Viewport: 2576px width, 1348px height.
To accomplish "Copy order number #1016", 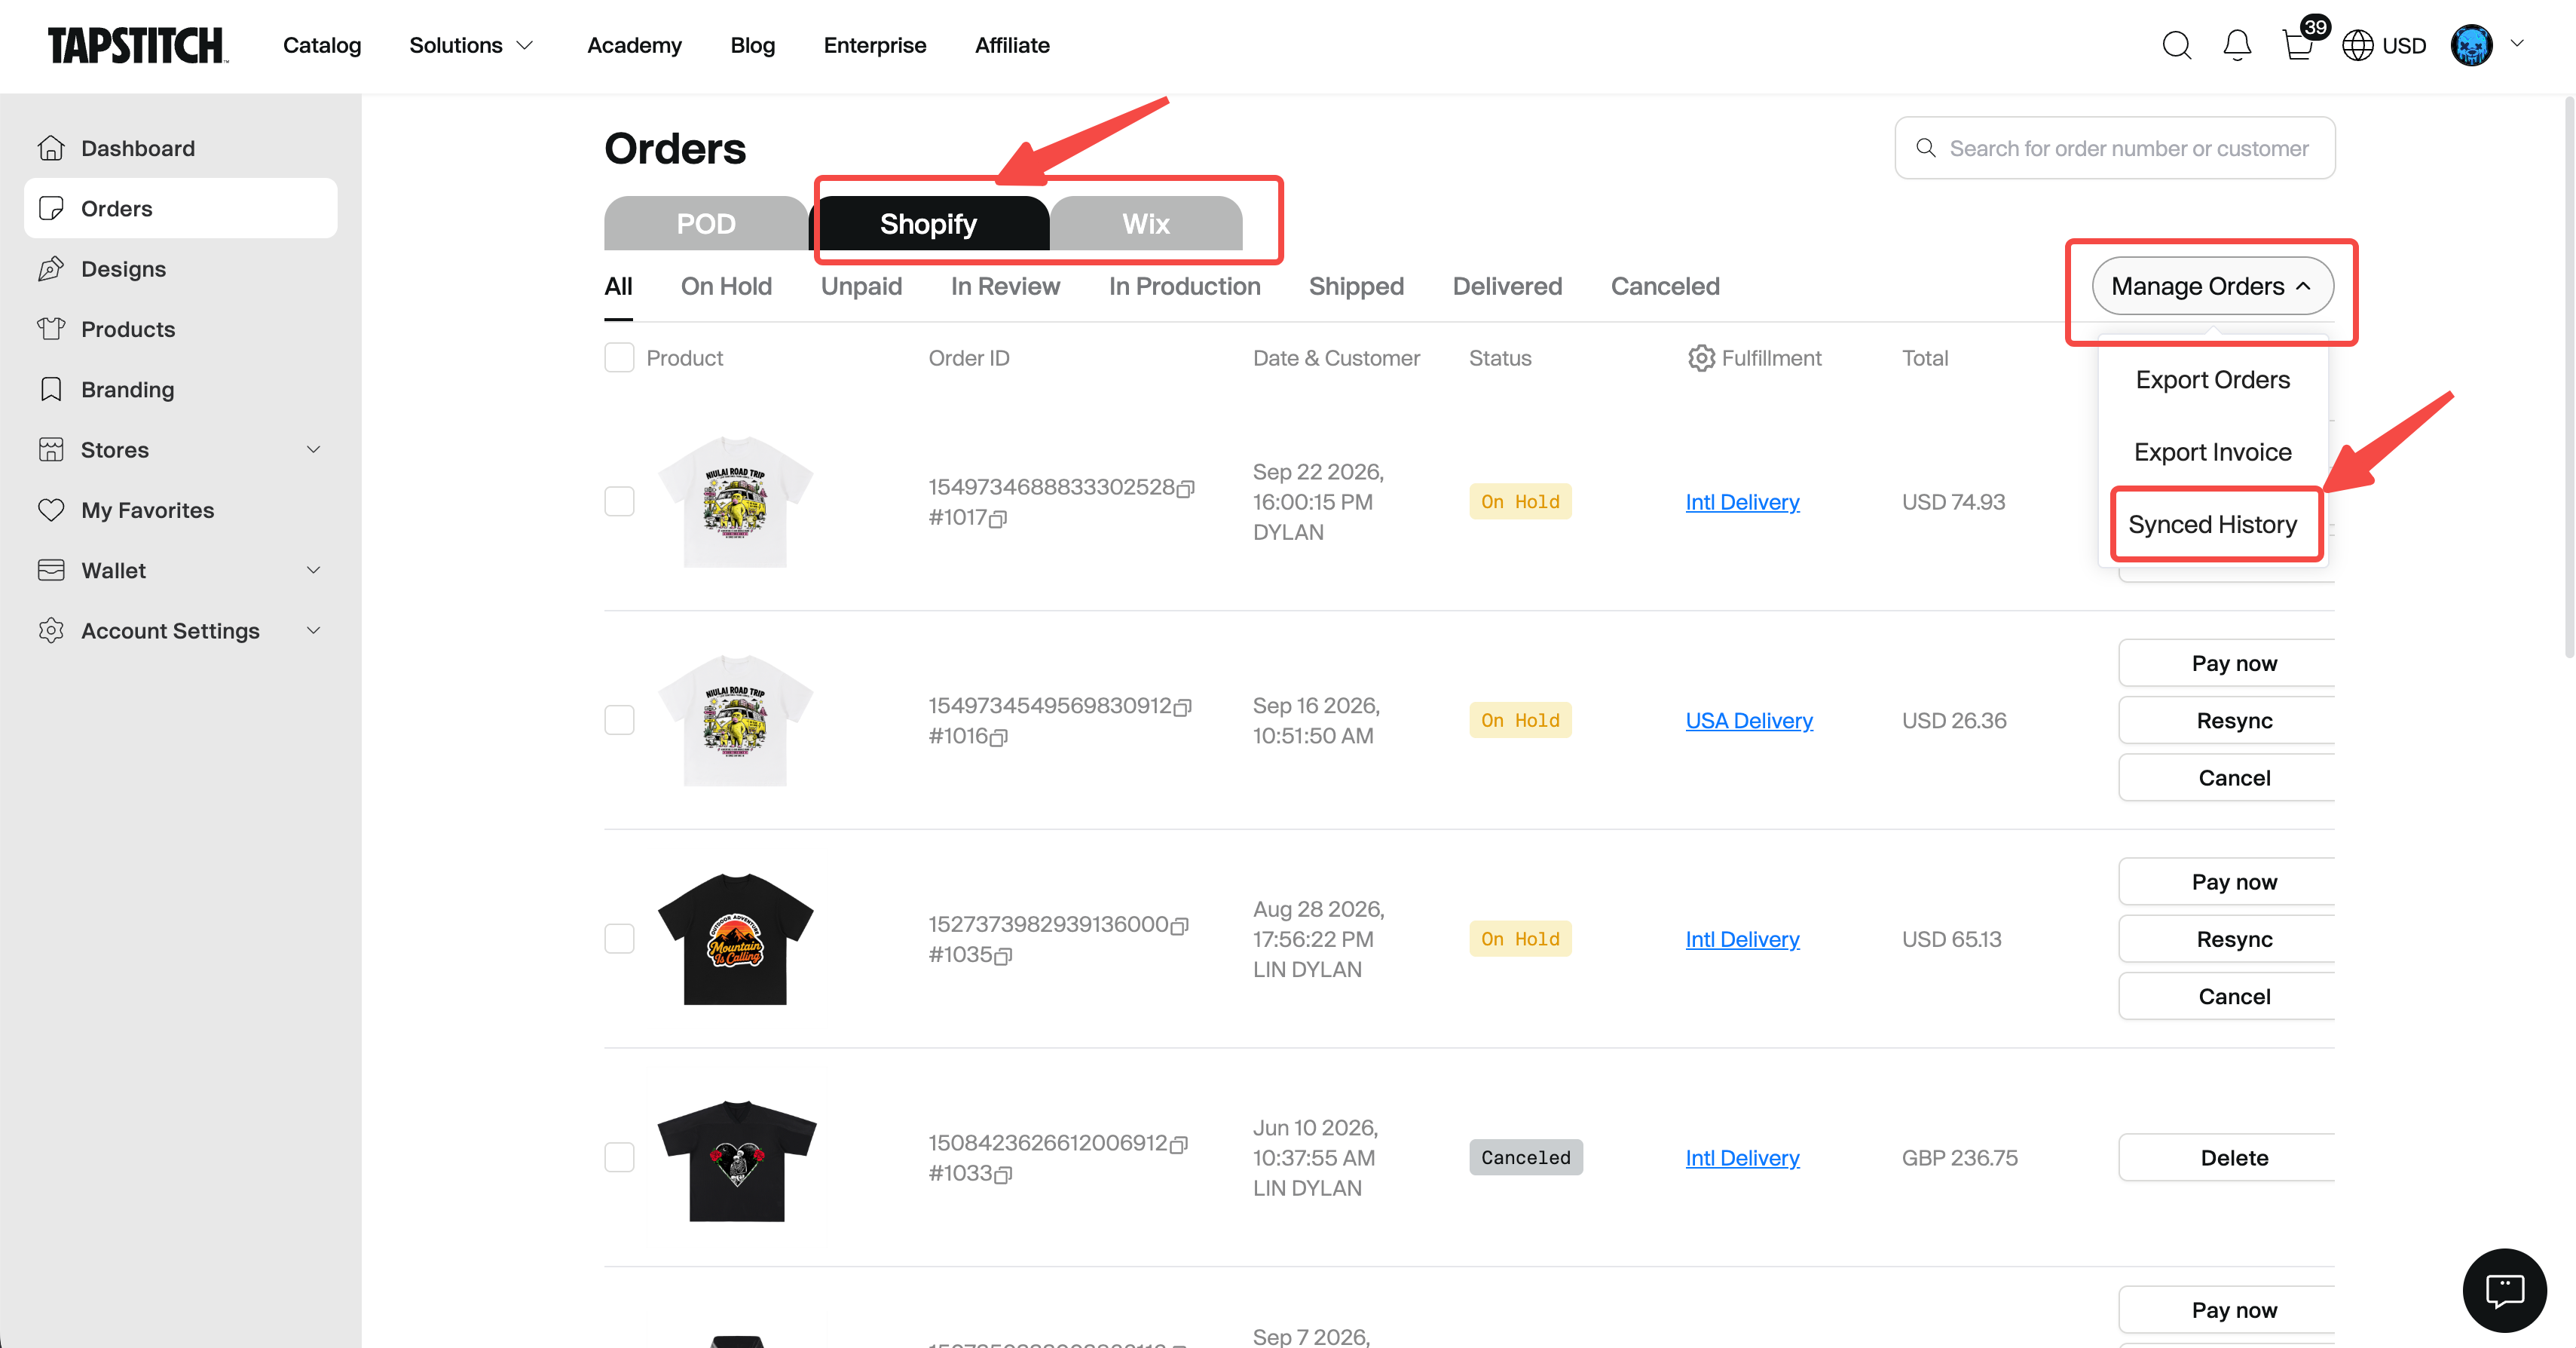I will click(998, 737).
